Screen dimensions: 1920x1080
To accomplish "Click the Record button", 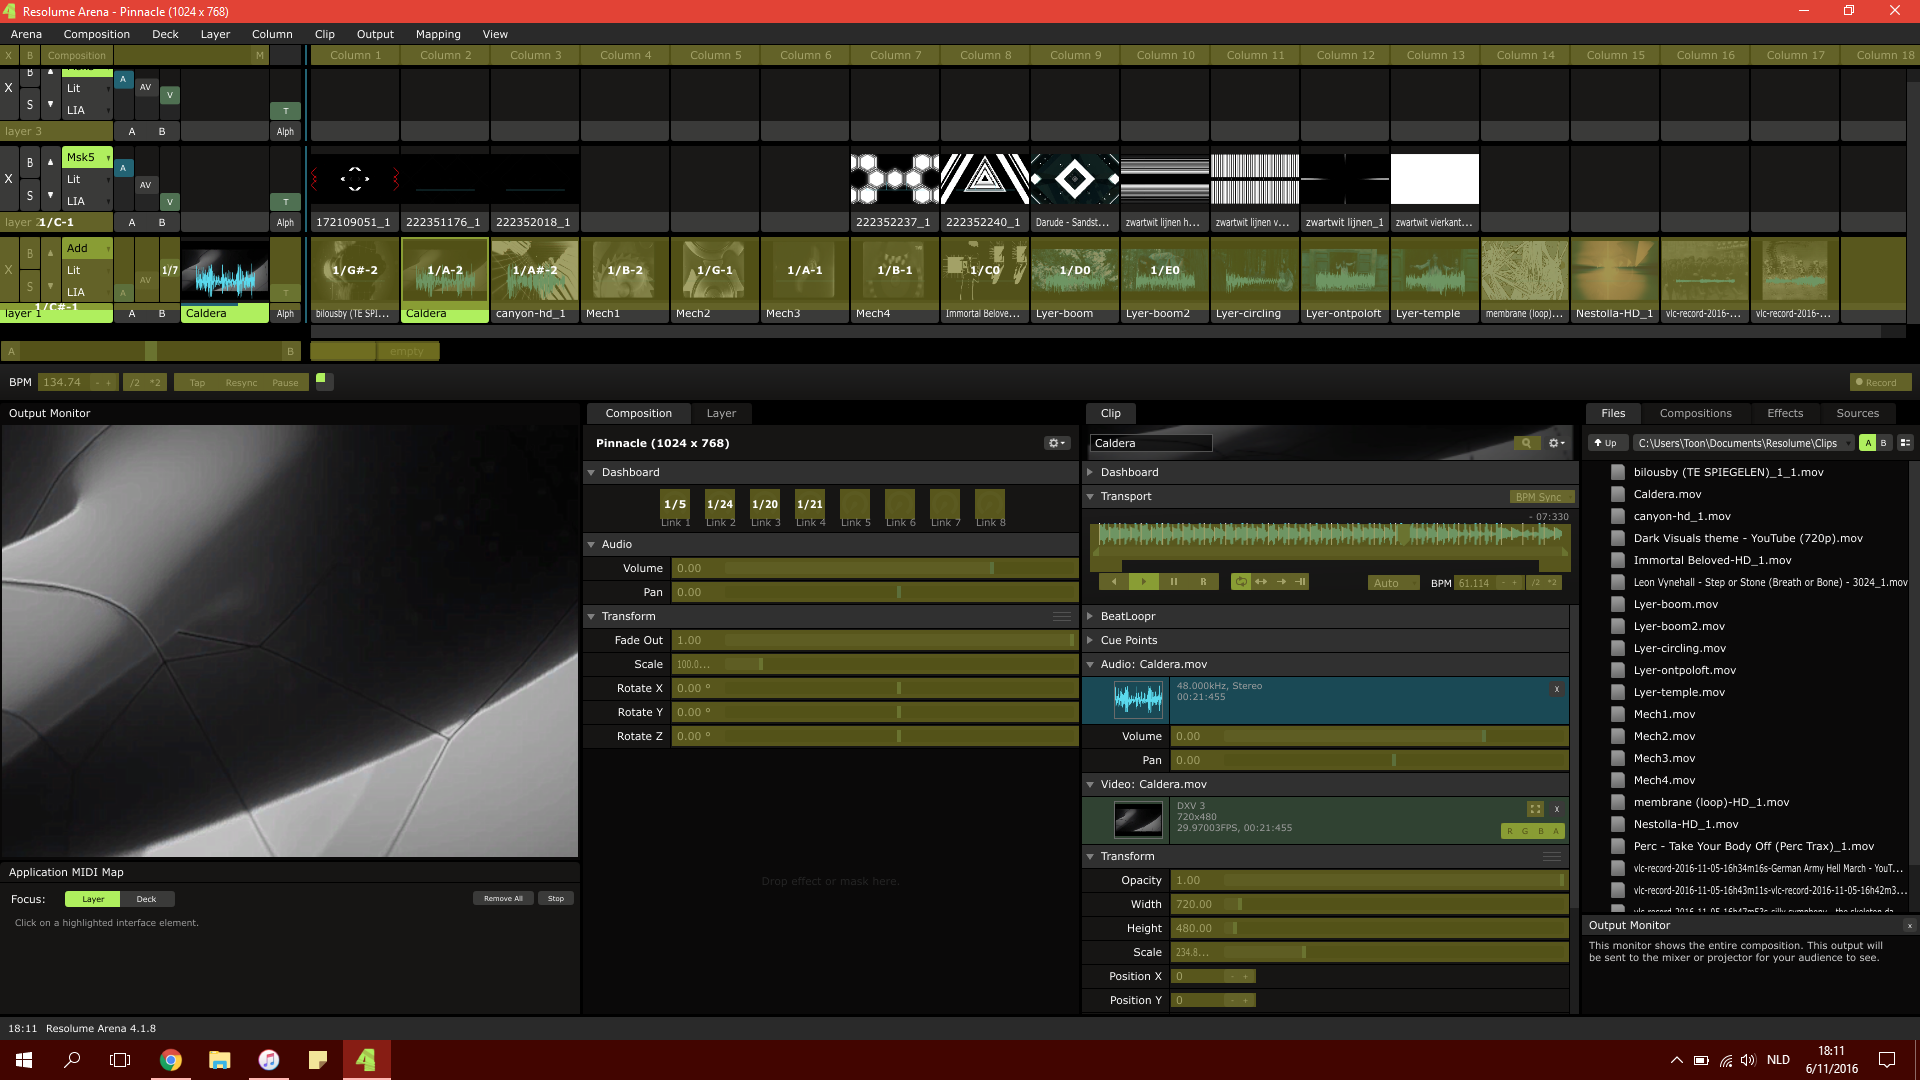I will point(1879,382).
